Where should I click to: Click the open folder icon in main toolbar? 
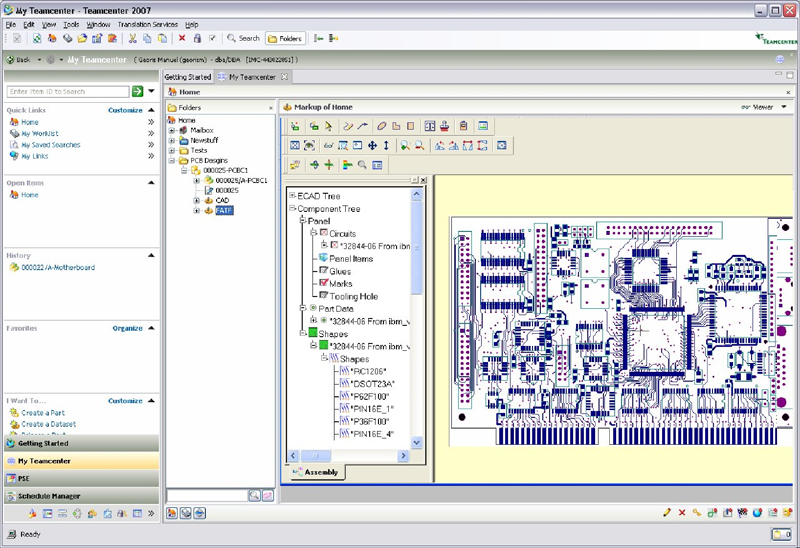[x=82, y=38]
